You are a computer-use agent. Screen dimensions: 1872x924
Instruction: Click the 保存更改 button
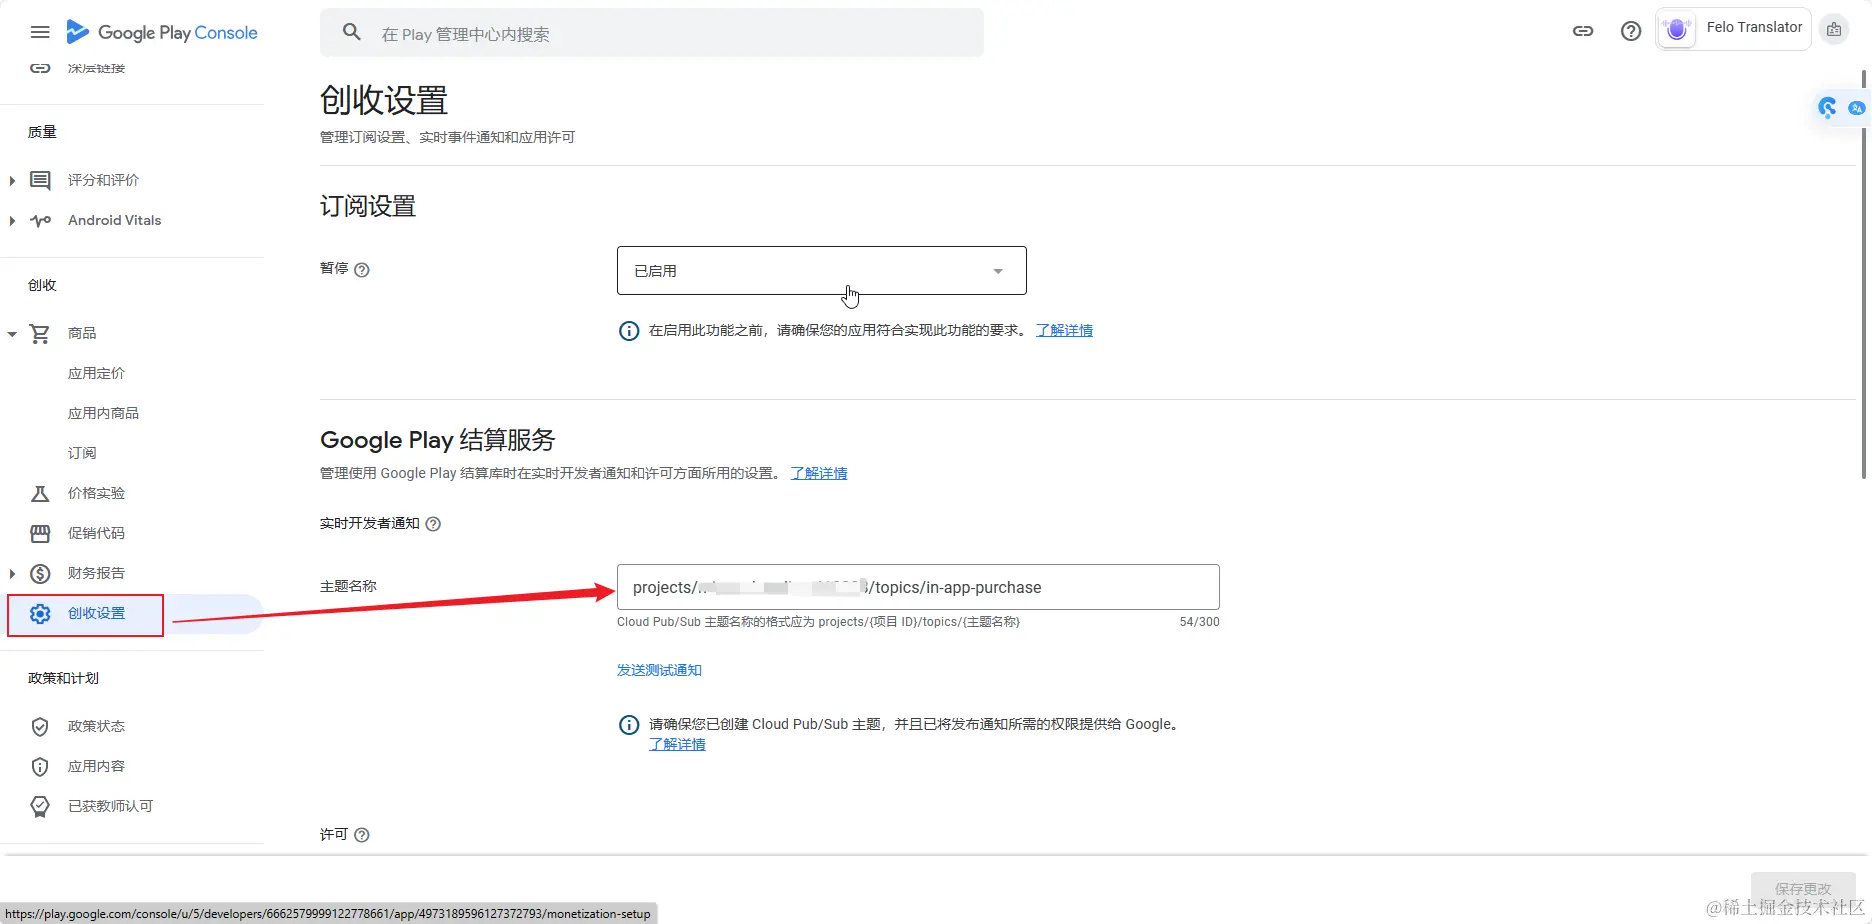[x=1803, y=888]
